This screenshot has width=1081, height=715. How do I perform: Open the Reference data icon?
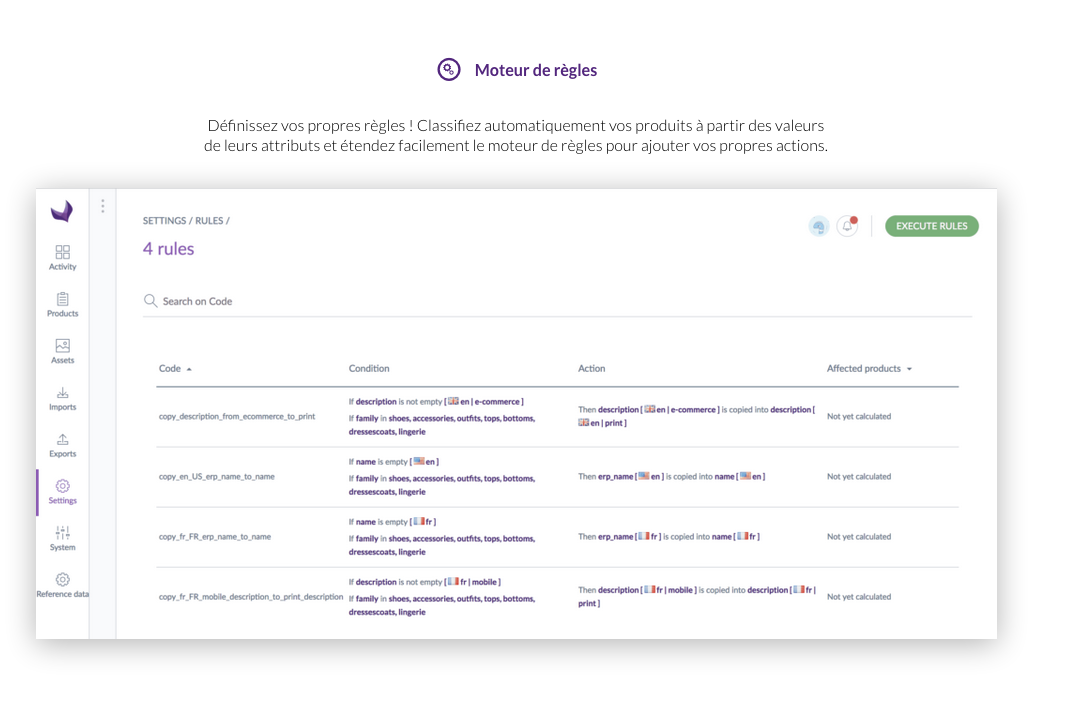62,580
